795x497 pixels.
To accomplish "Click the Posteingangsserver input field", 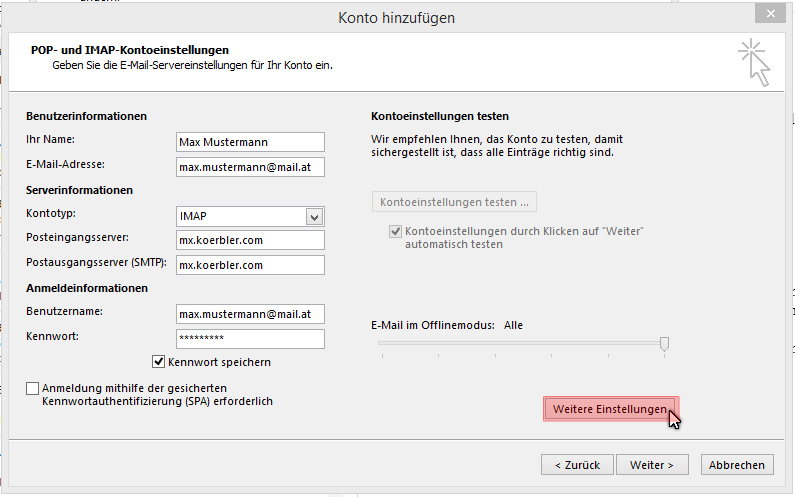I will [250, 240].
